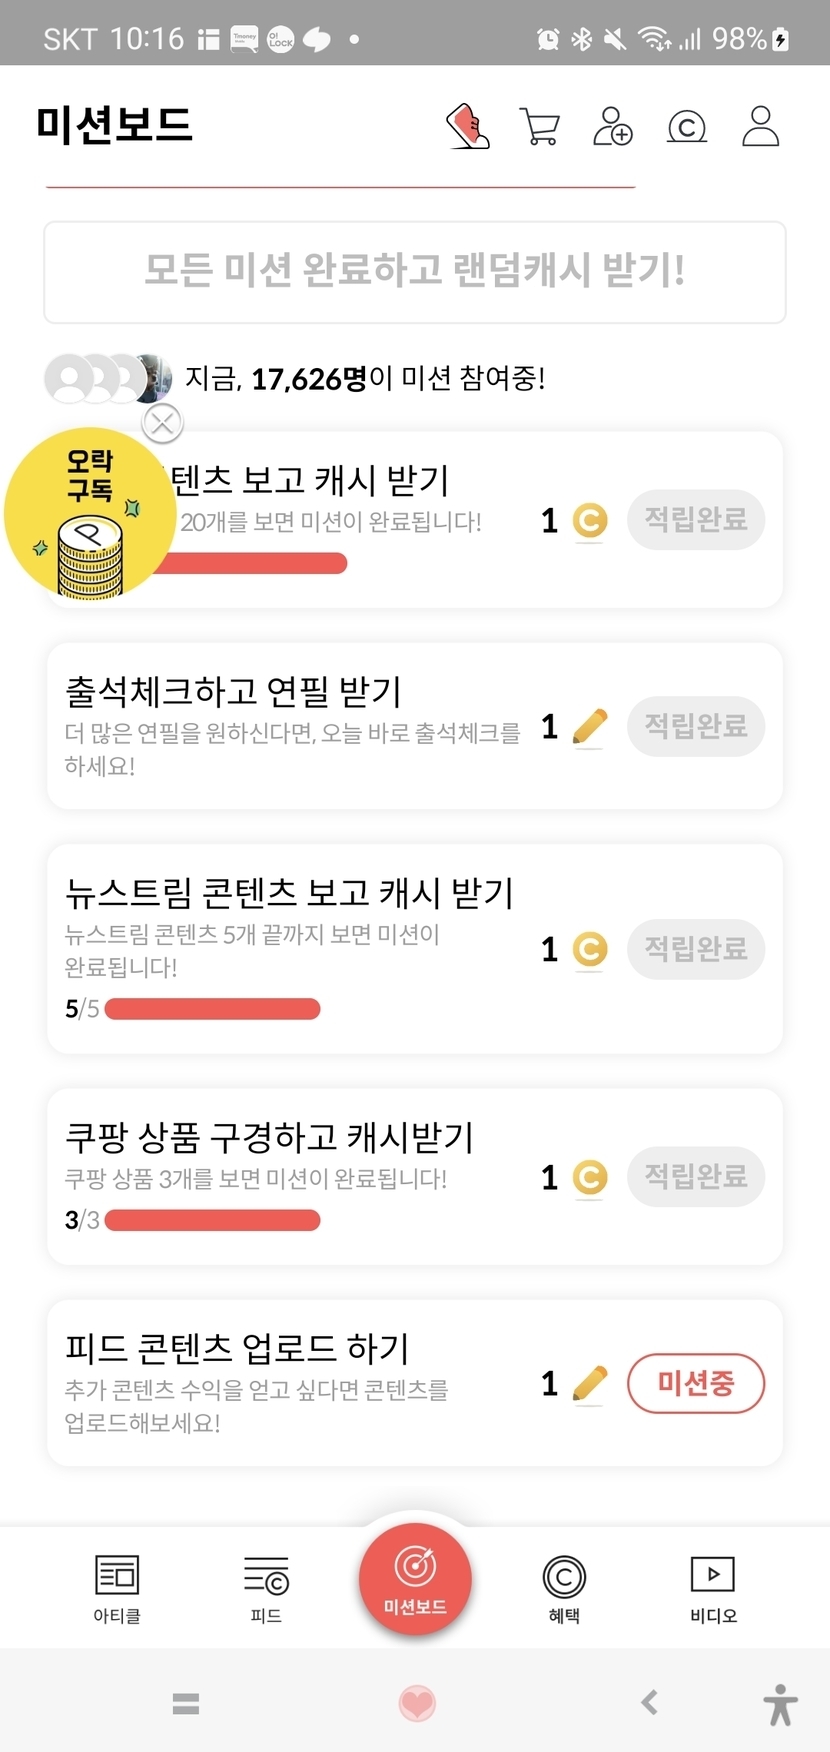
Task: Open cash balance coin icon in header
Action: tap(687, 127)
